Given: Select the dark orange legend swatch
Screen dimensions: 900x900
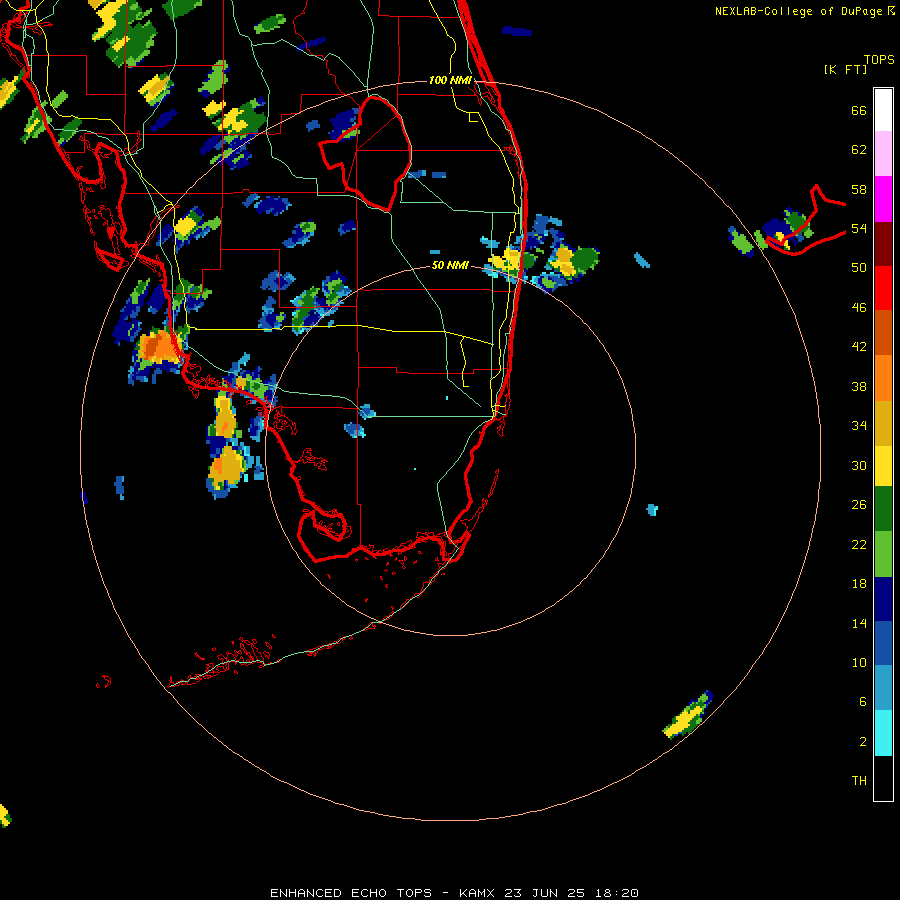Looking at the screenshot, I should [883, 332].
